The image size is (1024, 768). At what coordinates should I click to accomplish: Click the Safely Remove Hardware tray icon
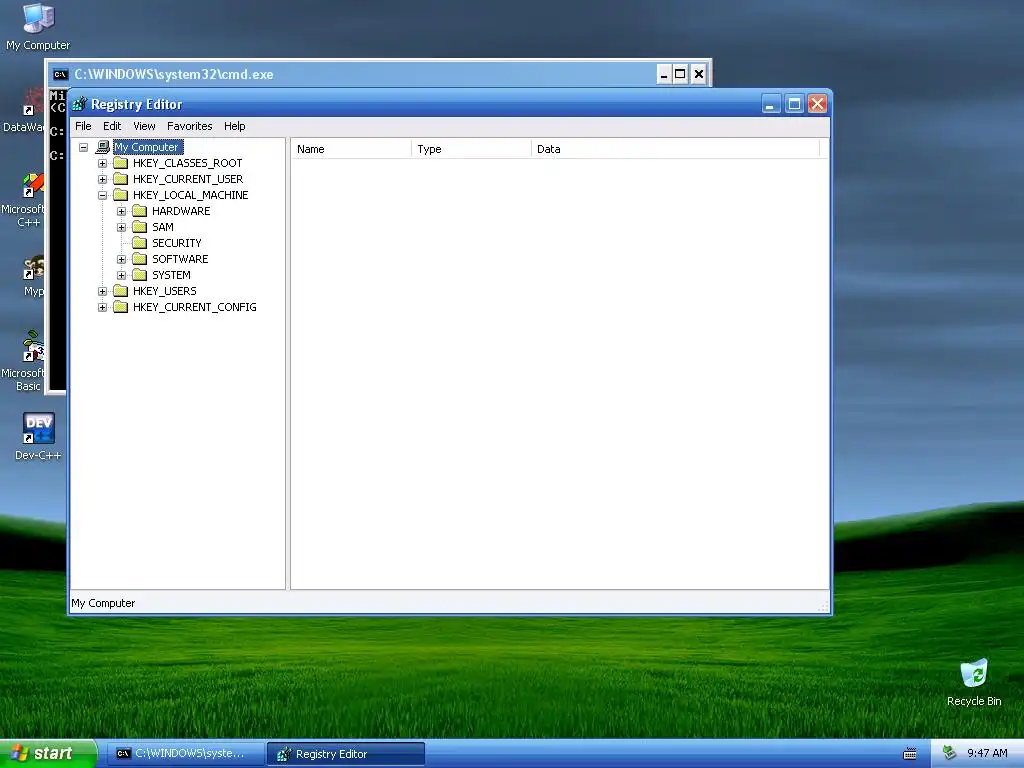click(x=949, y=753)
